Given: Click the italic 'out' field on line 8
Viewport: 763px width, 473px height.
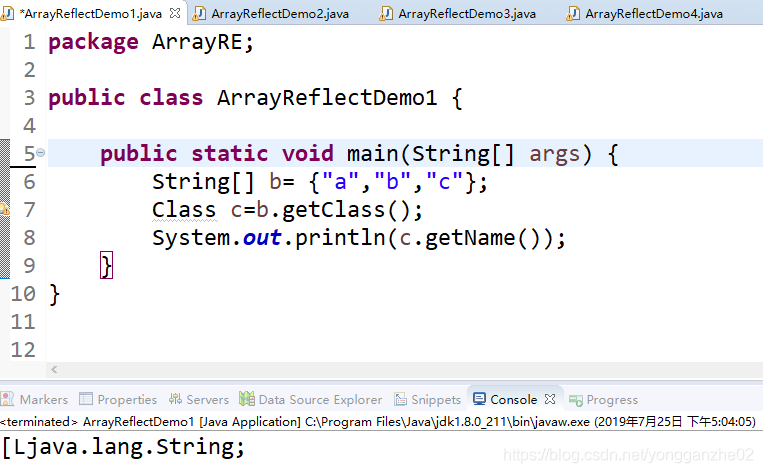Looking at the screenshot, I should [x=262, y=238].
